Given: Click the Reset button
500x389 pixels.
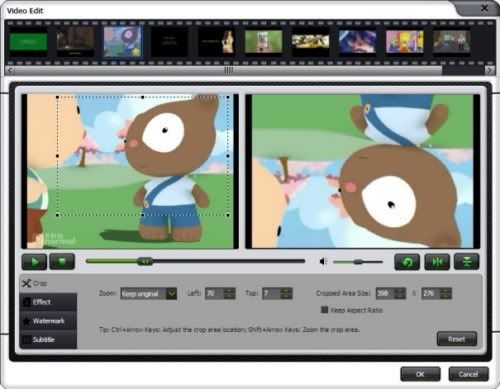Looking at the screenshot, I should click(x=457, y=339).
